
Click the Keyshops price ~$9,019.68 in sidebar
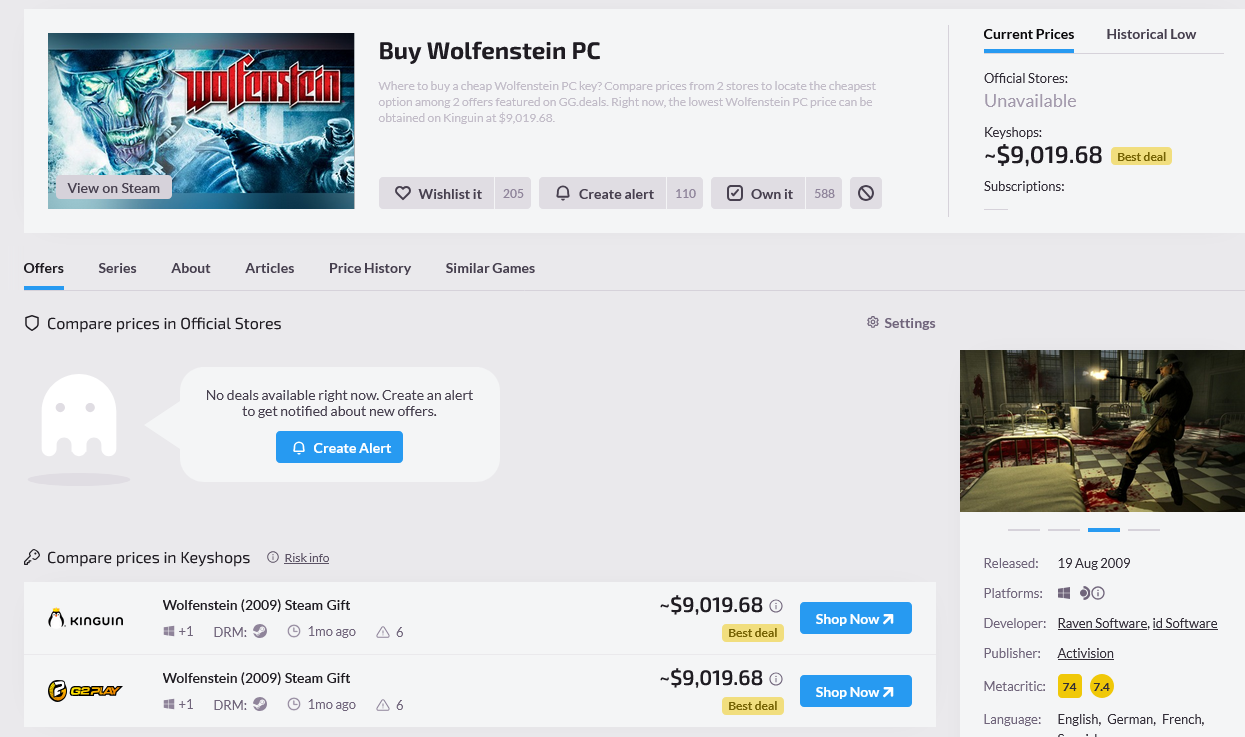click(1043, 155)
